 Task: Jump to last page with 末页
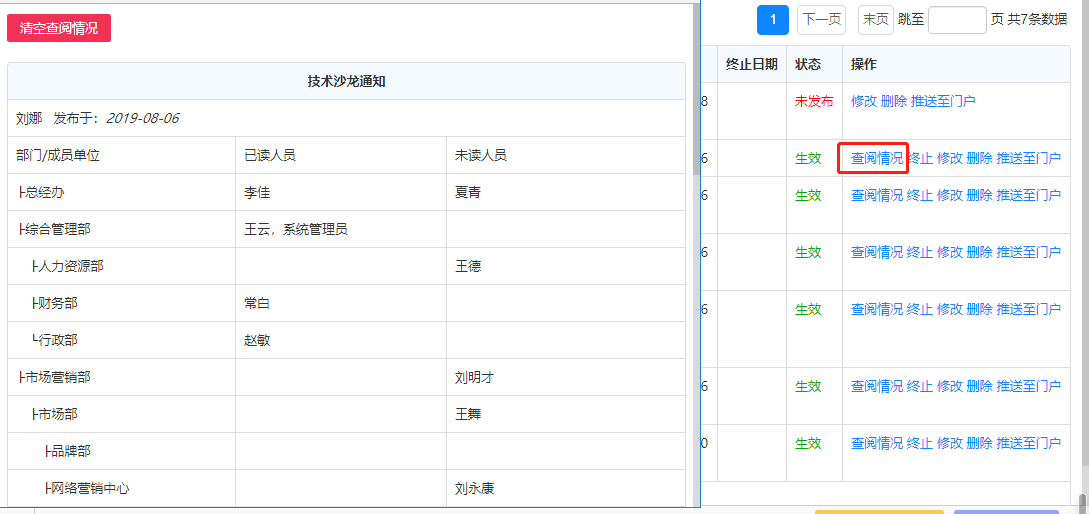click(x=876, y=20)
